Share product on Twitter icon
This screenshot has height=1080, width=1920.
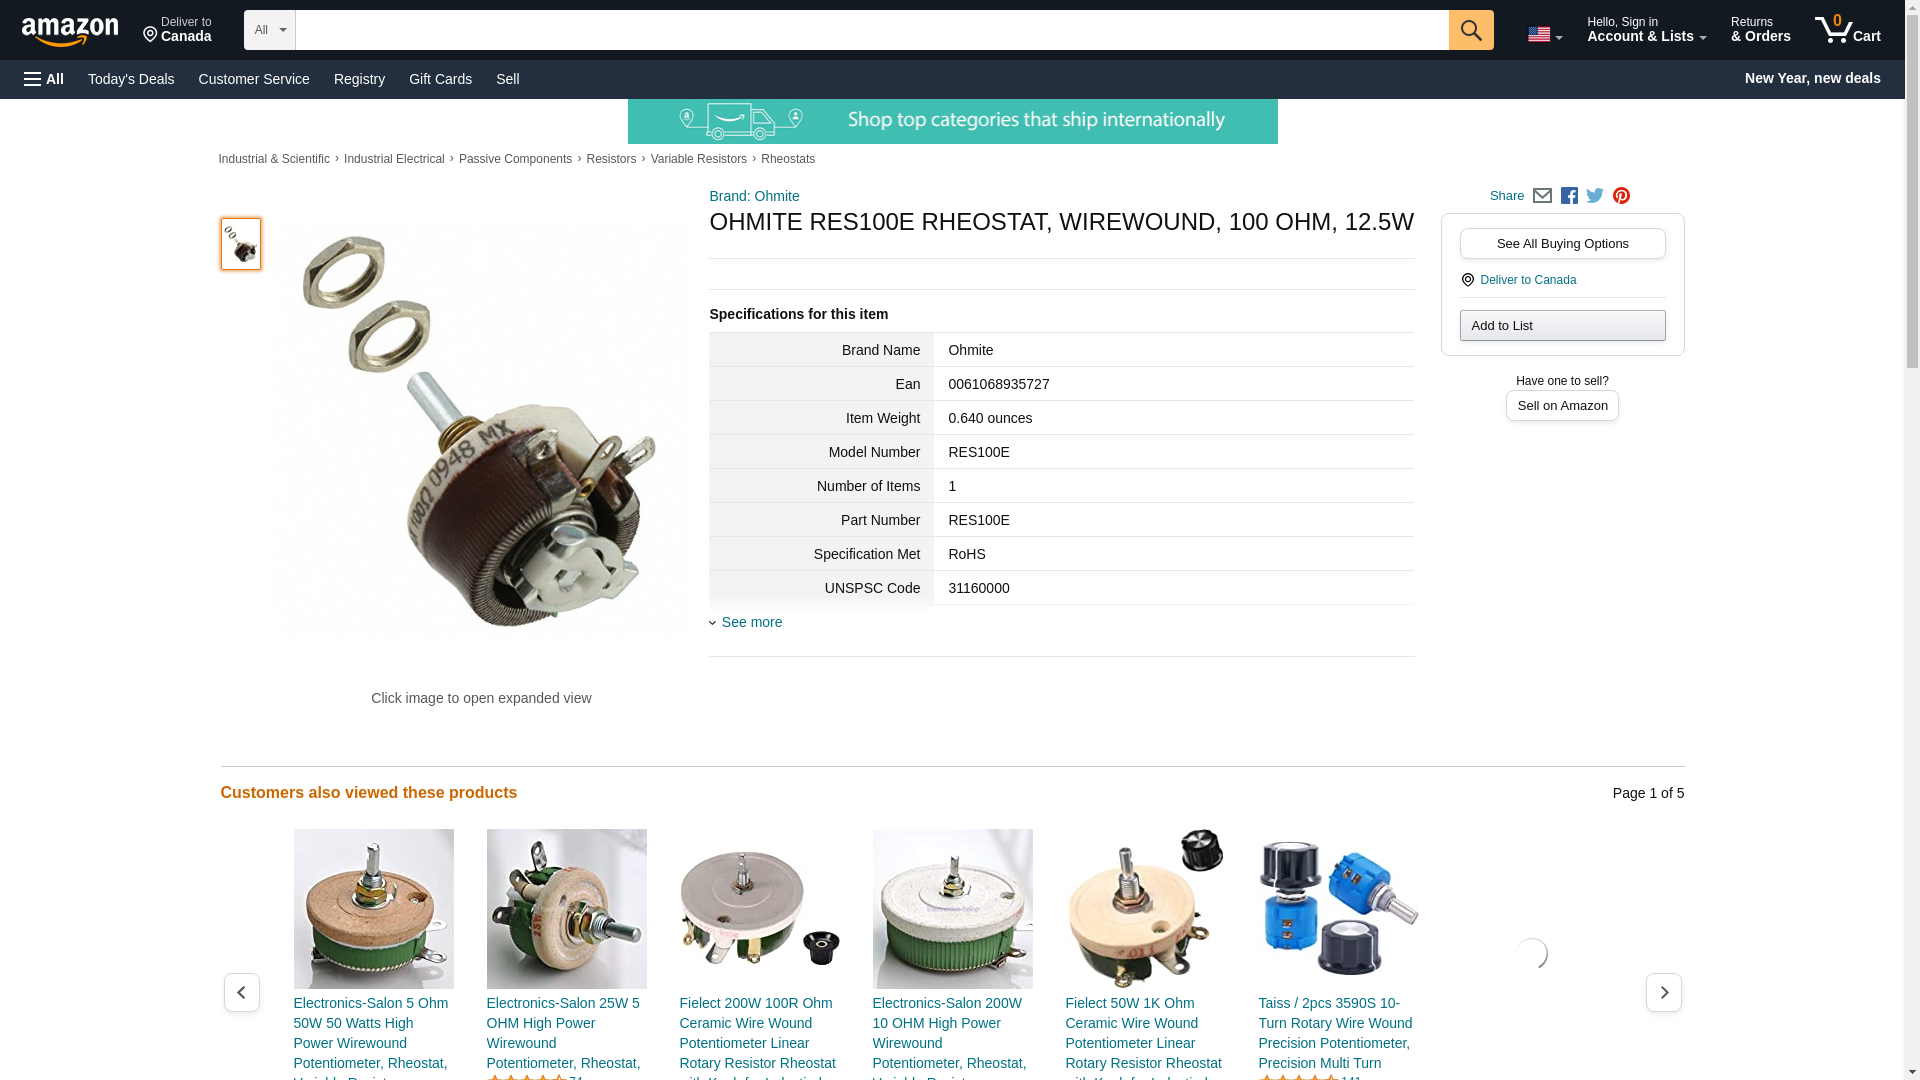point(1595,196)
